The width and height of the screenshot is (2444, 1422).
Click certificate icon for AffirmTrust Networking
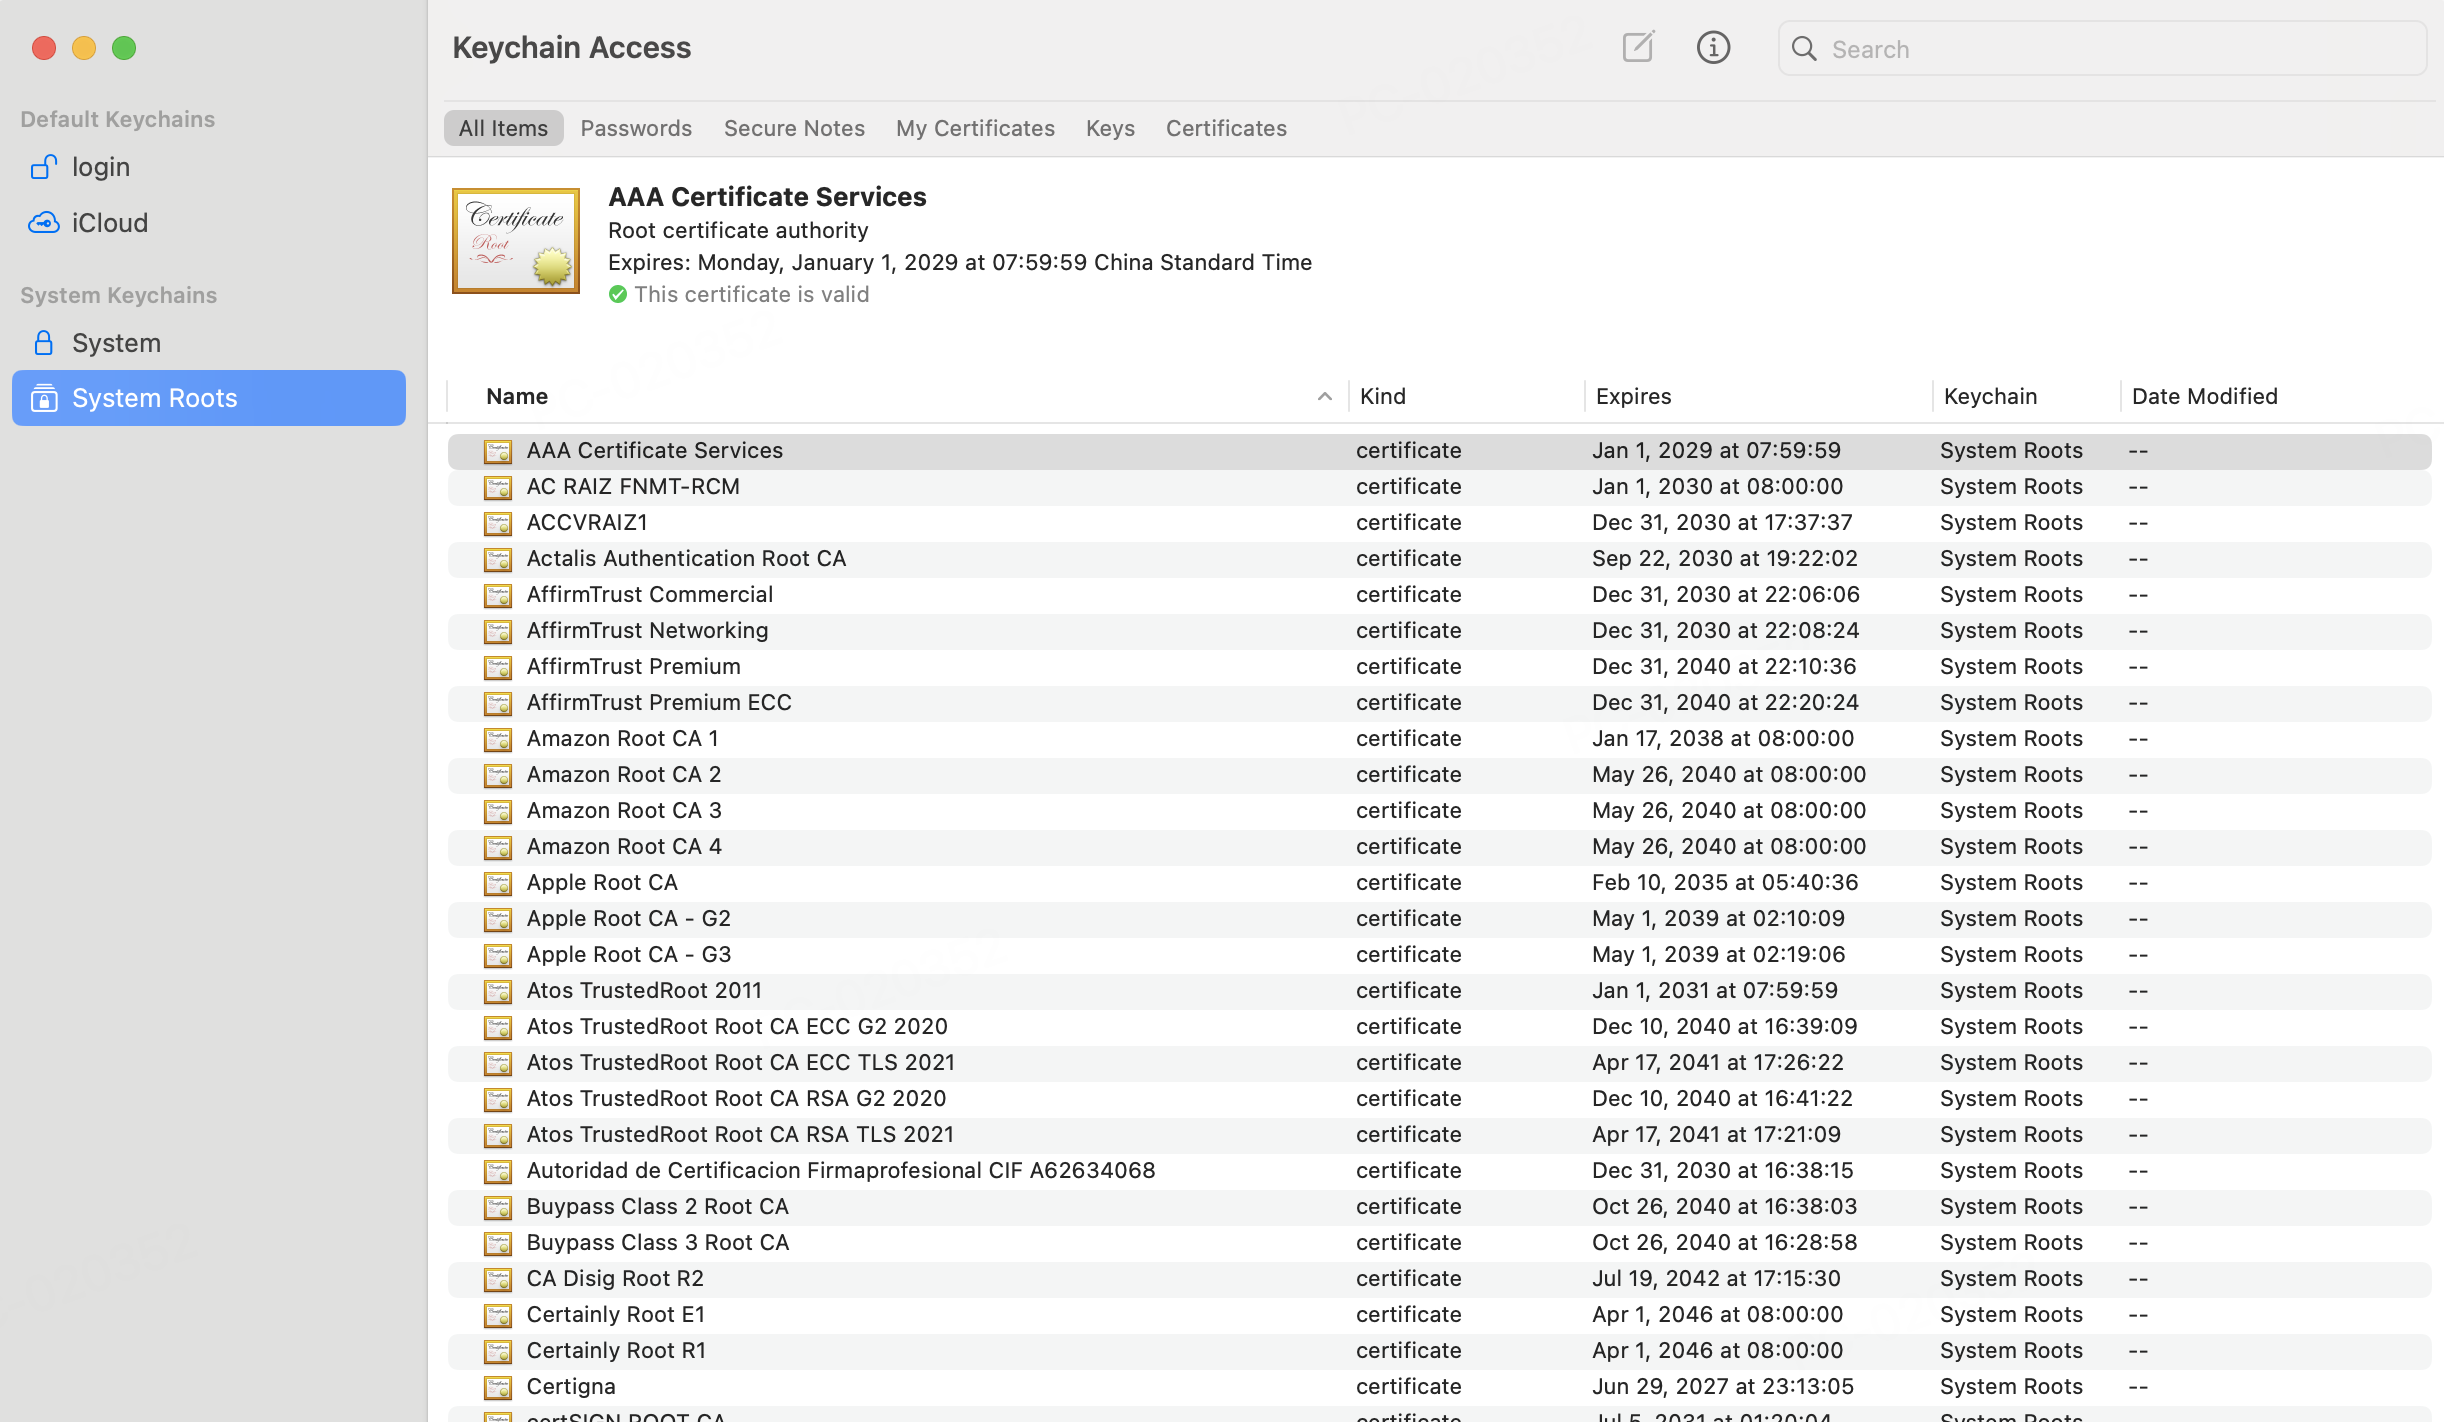(x=498, y=631)
